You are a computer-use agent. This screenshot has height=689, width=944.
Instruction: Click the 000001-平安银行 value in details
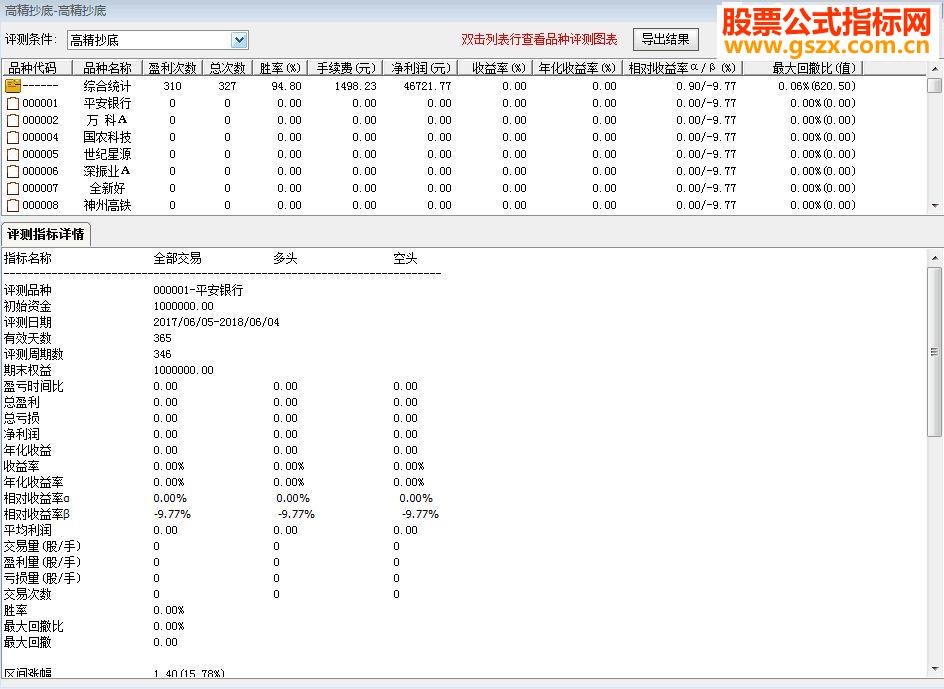point(198,290)
